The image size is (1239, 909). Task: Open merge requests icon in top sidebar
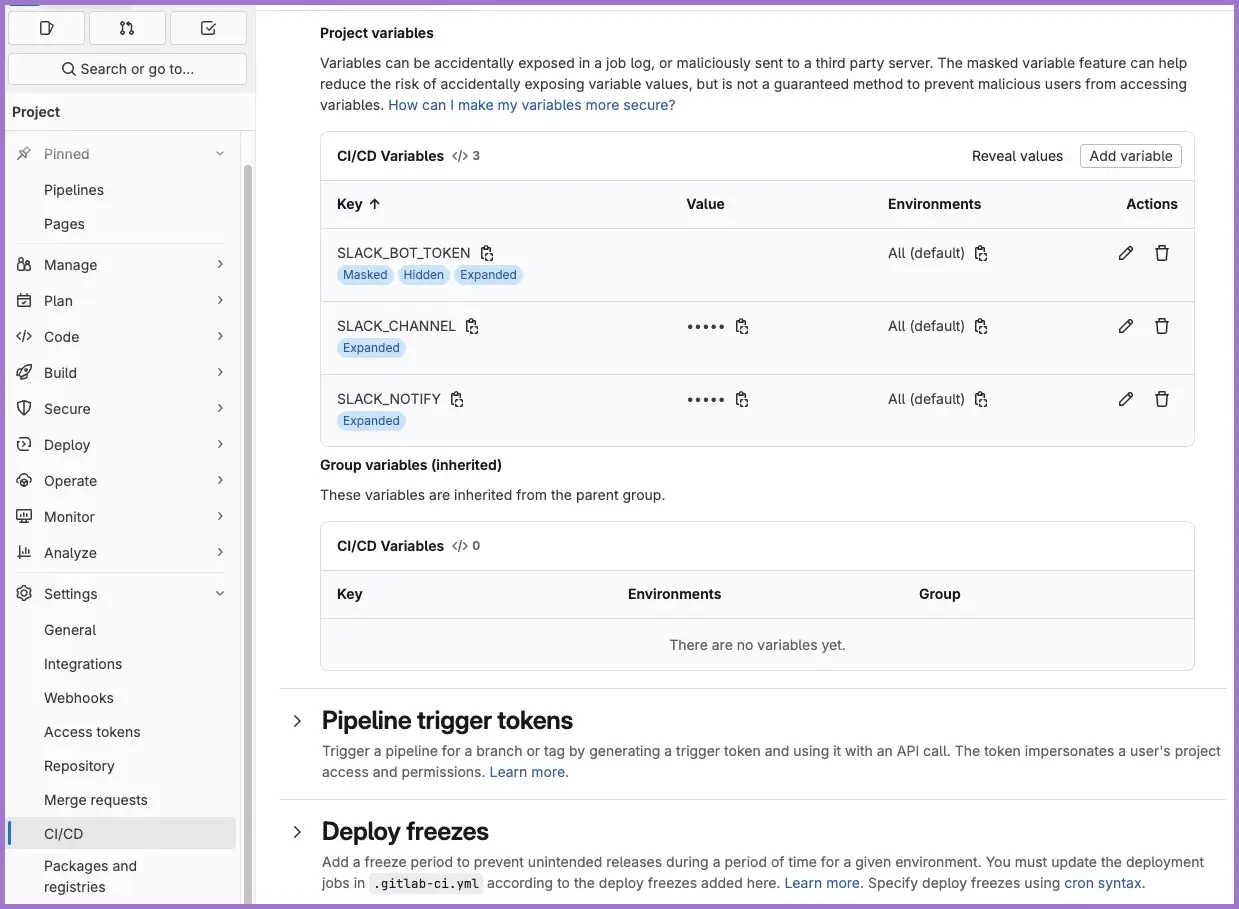127,28
